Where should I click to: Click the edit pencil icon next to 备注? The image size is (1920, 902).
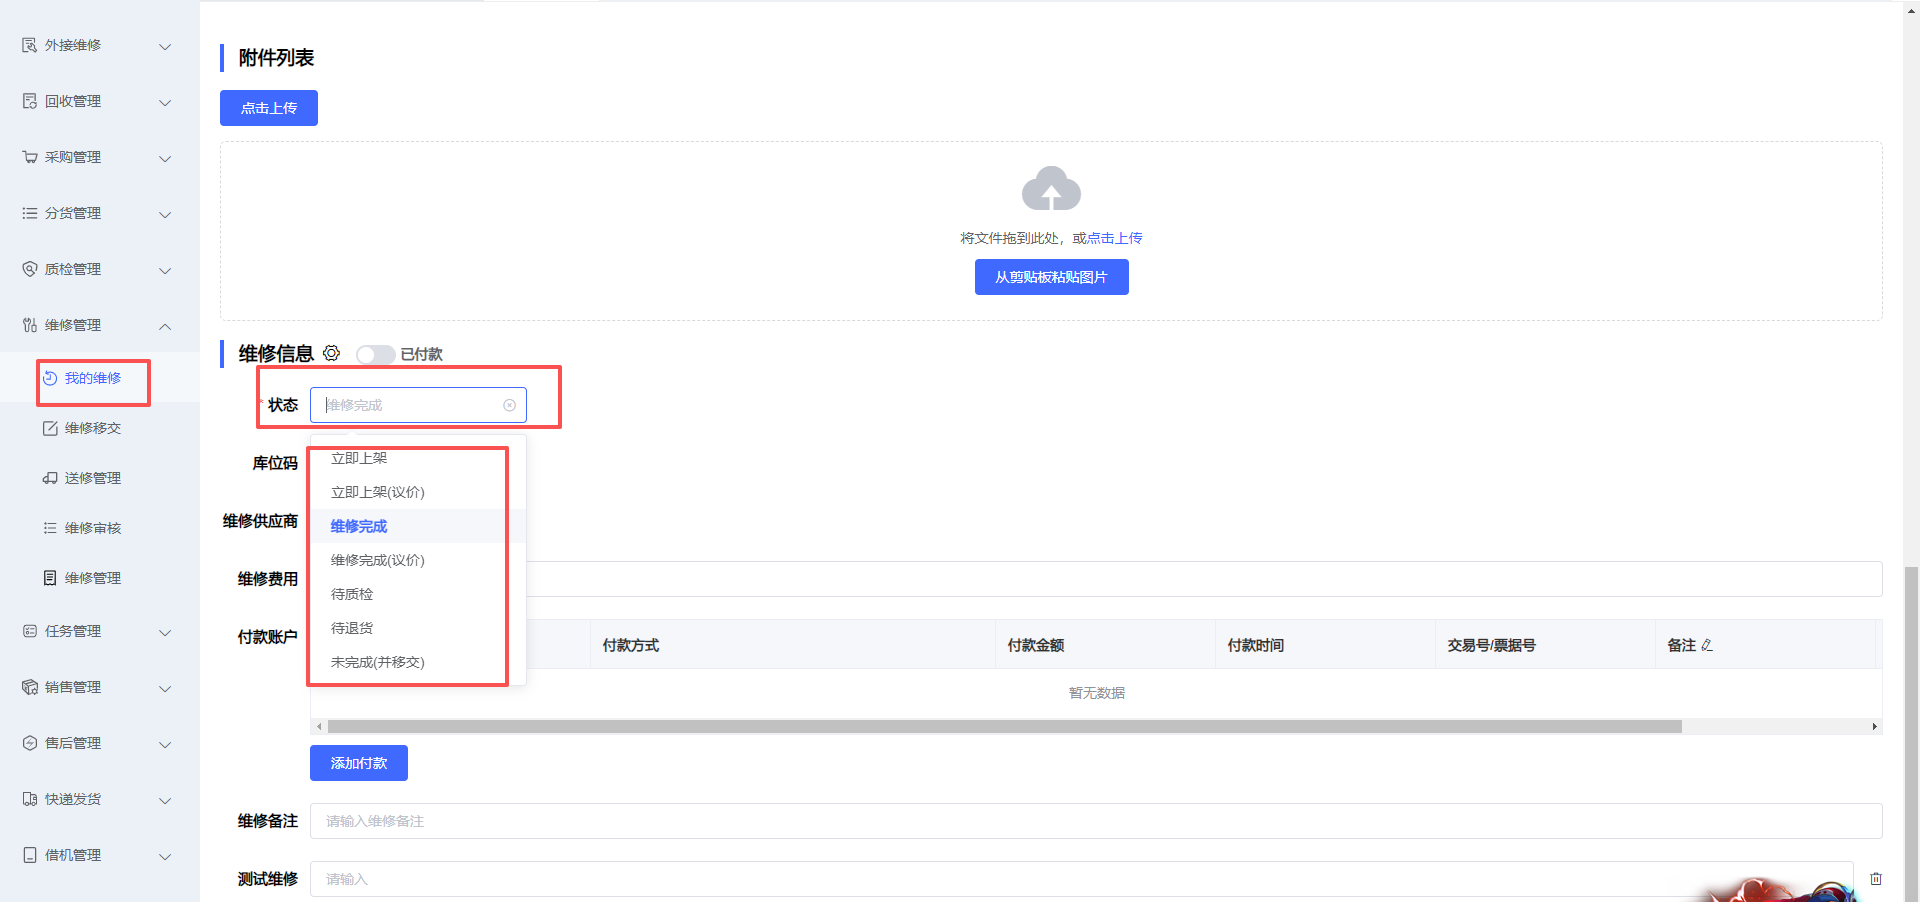click(1707, 645)
